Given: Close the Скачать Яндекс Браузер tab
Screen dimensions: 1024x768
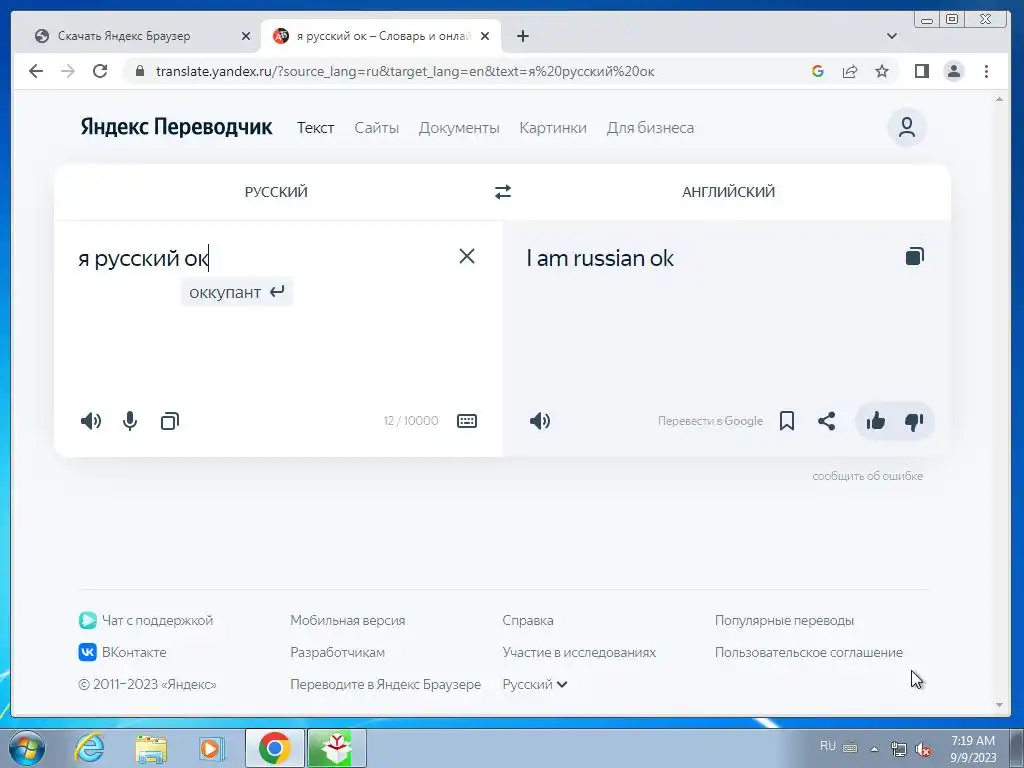Looking at the screenshot, I should (x=246, y=36).
